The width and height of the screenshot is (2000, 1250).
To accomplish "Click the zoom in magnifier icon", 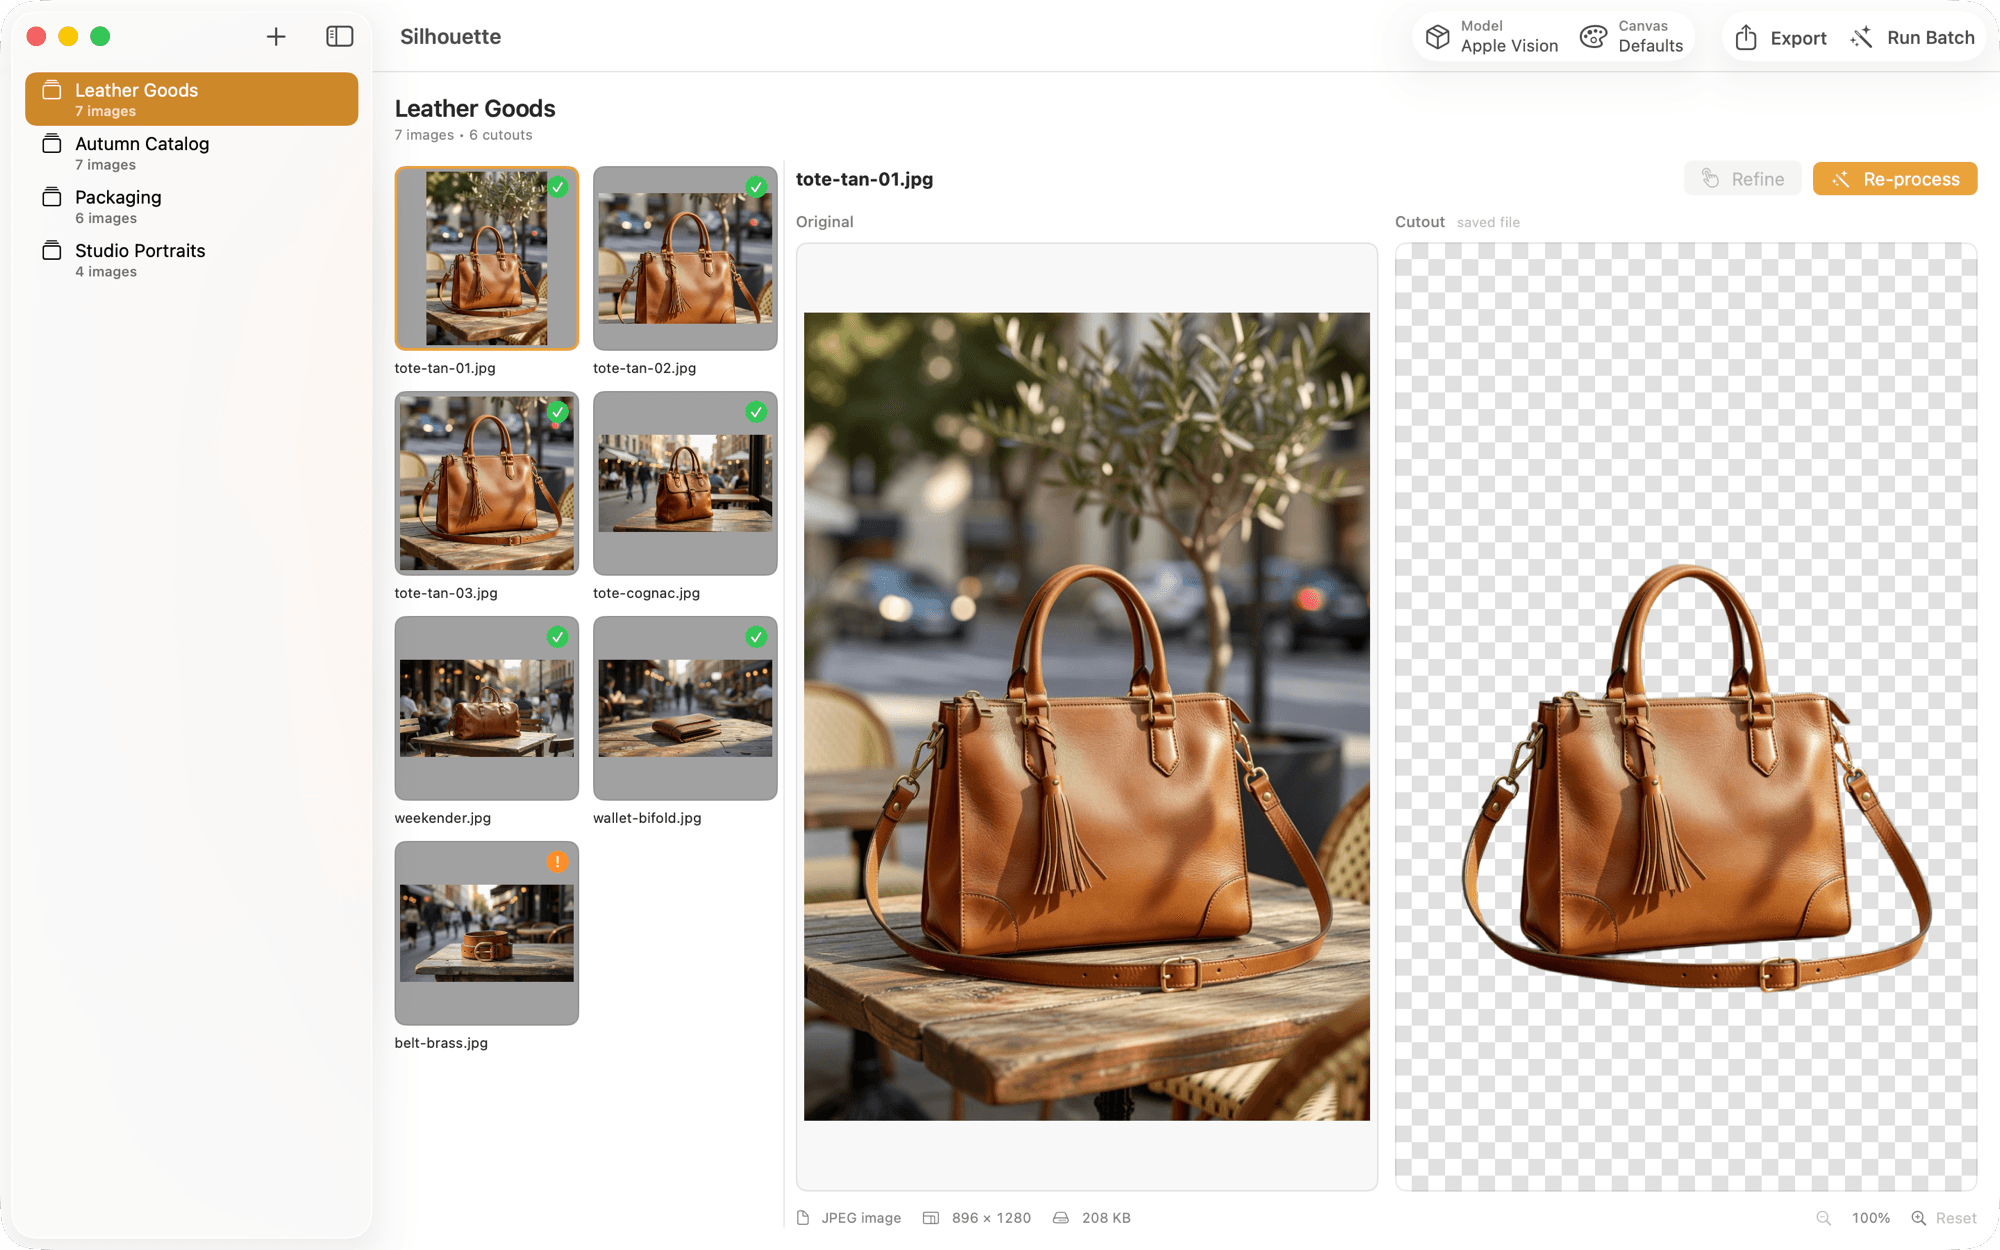I will click(x=1918, y=1218).
